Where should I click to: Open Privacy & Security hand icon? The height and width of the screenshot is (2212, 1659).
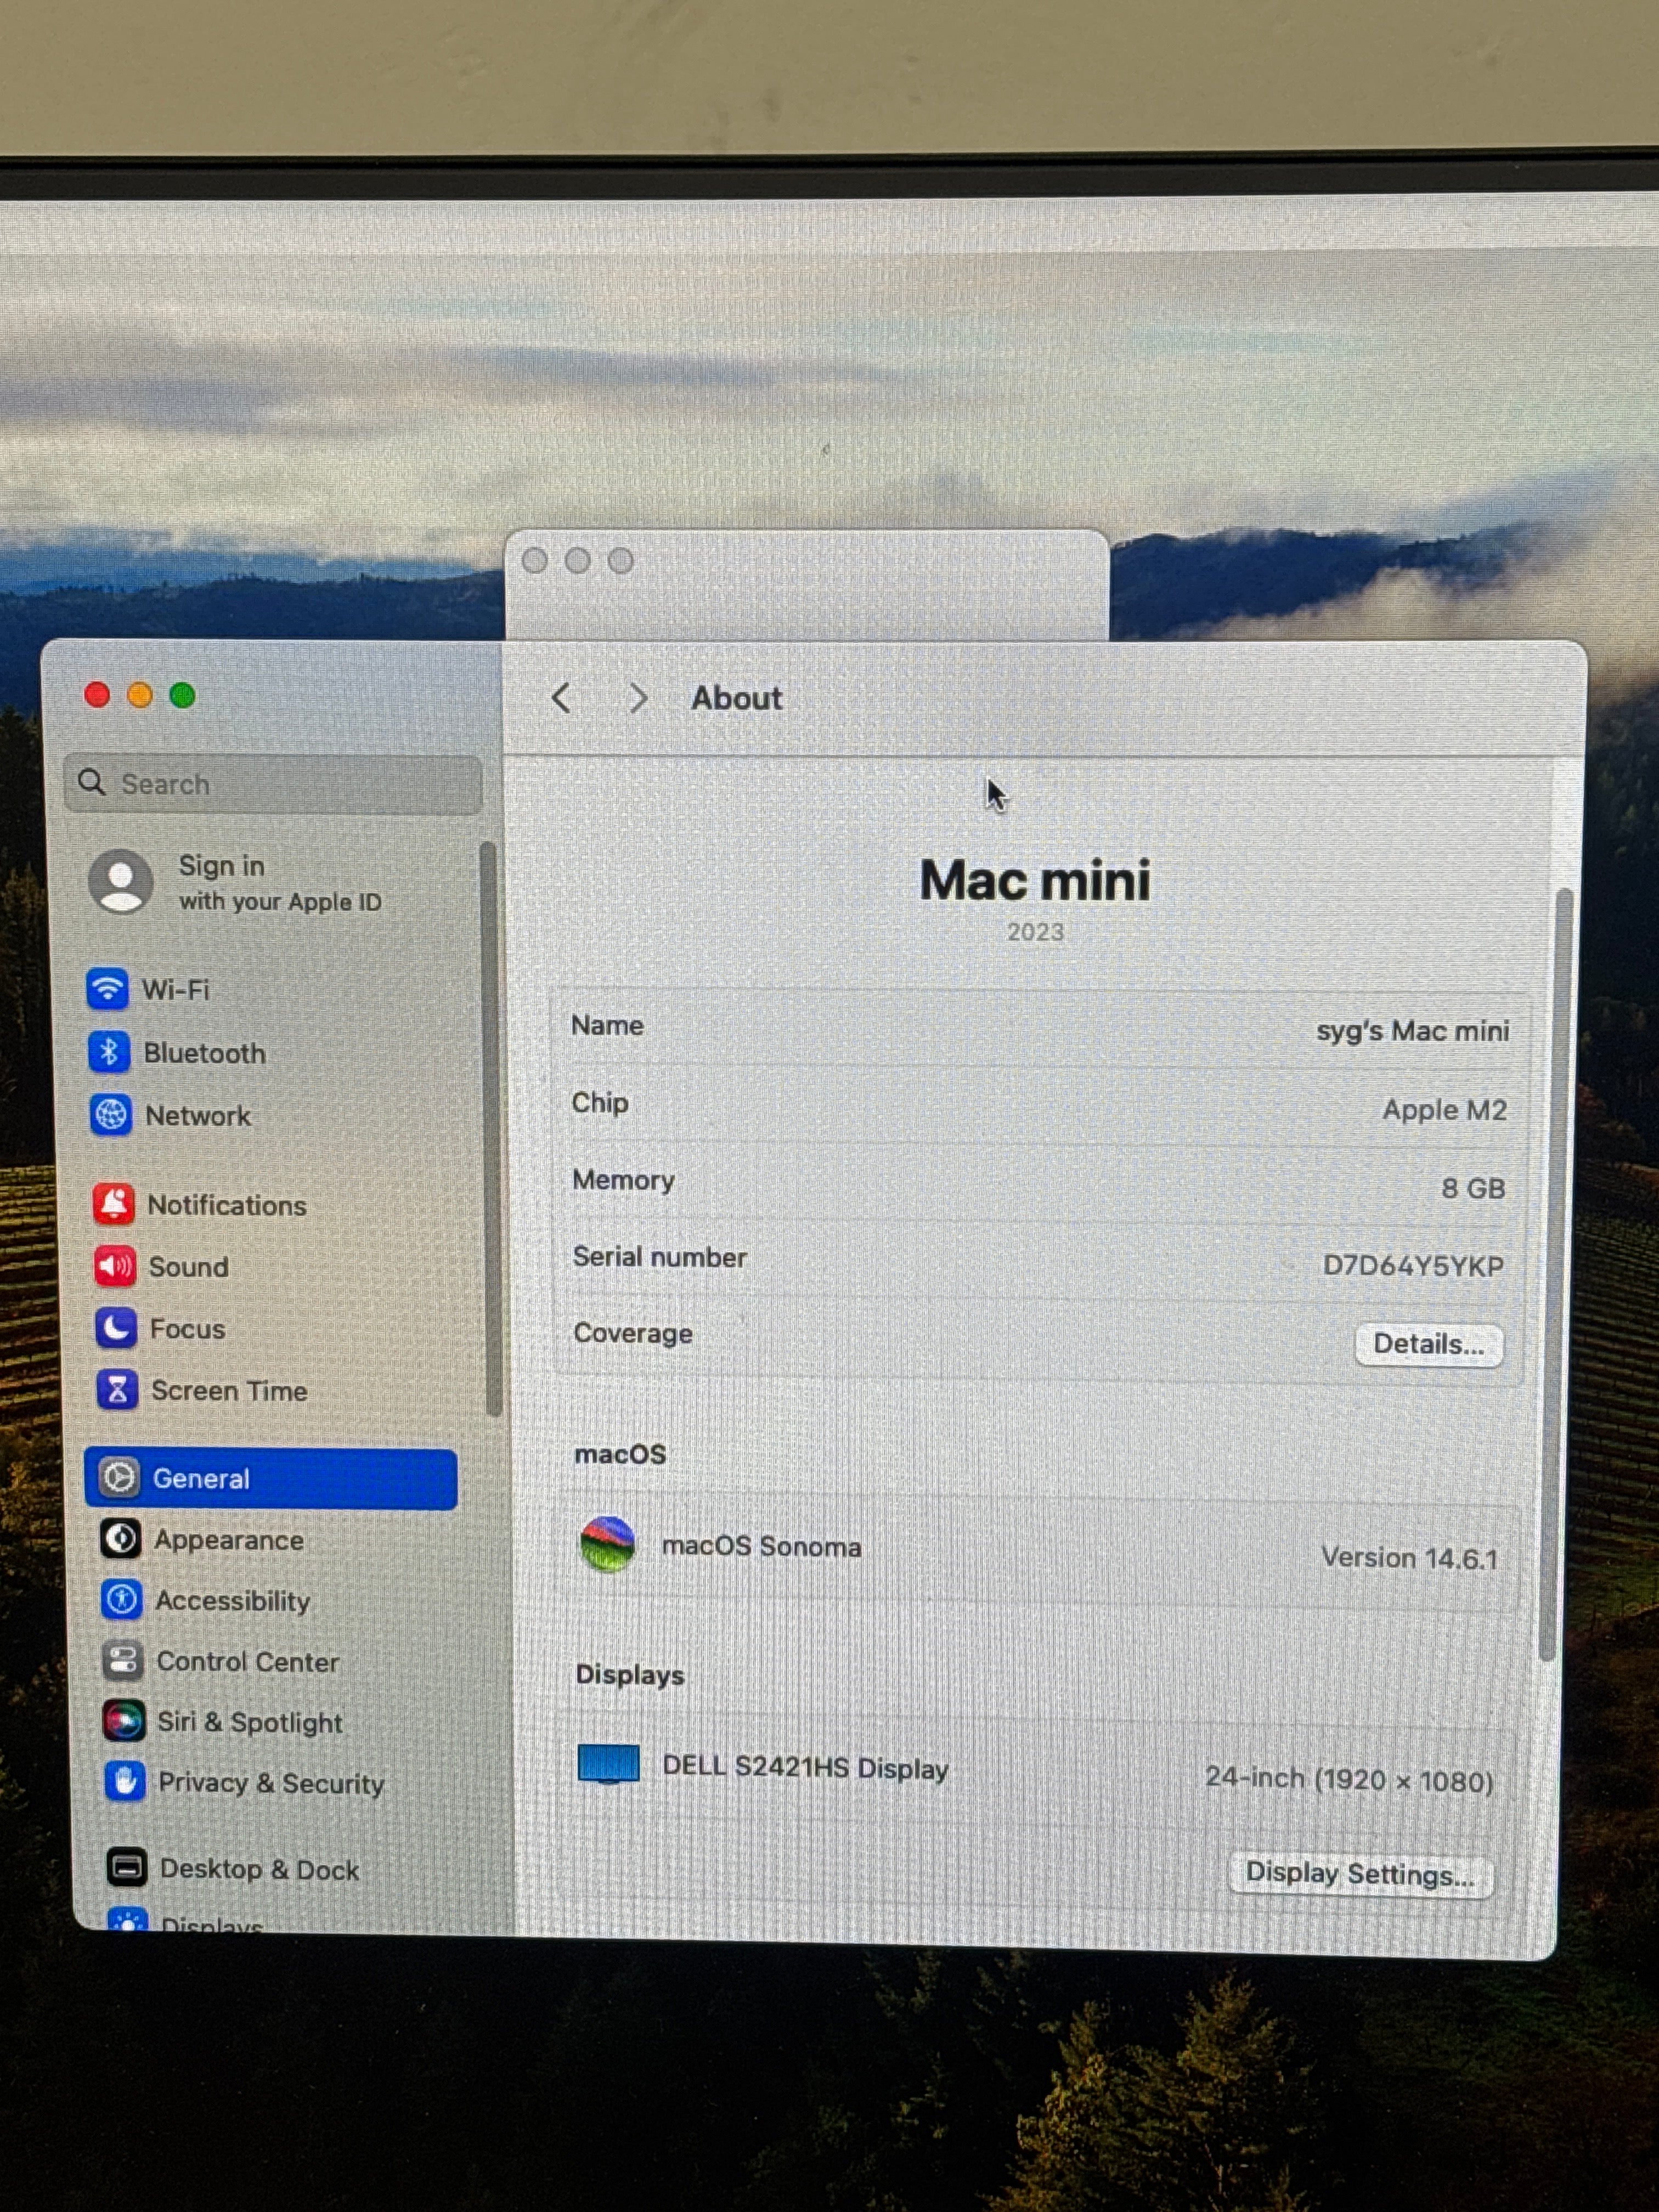tap(125, 1781)
